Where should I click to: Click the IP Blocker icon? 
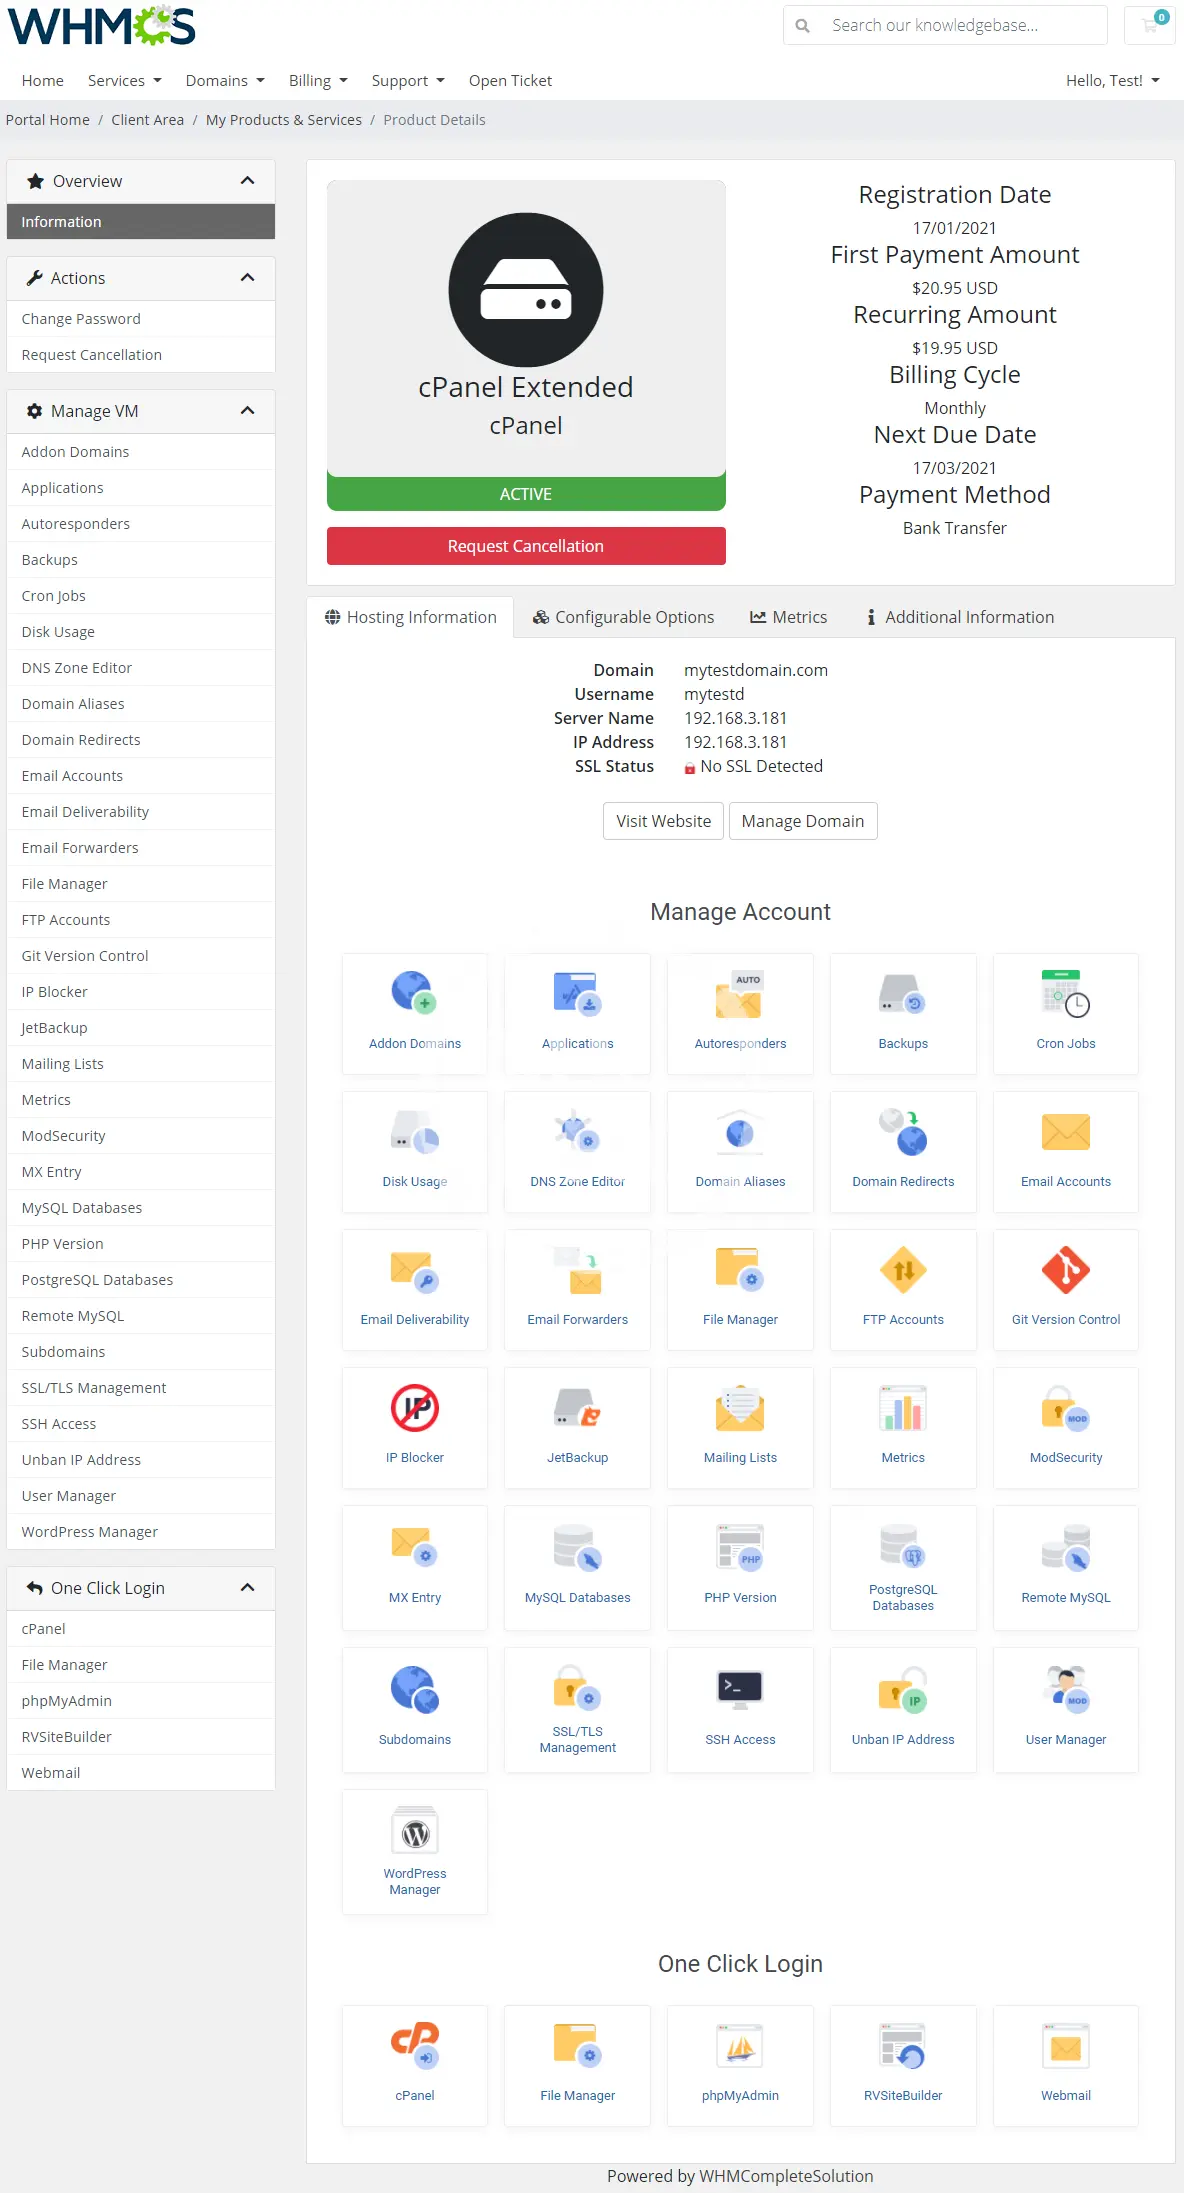[414, 1409]
